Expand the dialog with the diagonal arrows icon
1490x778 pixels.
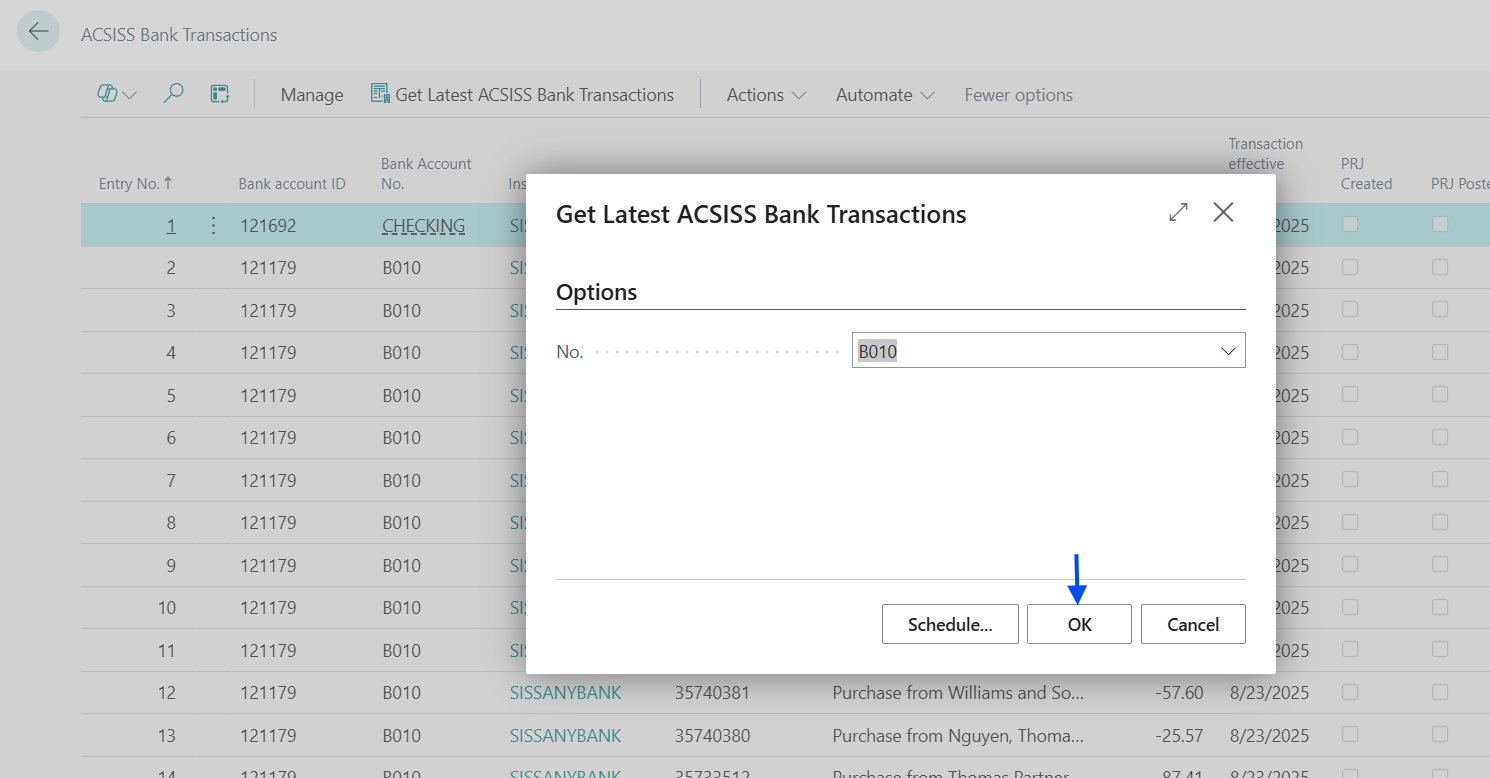(x=1178, y=212)
